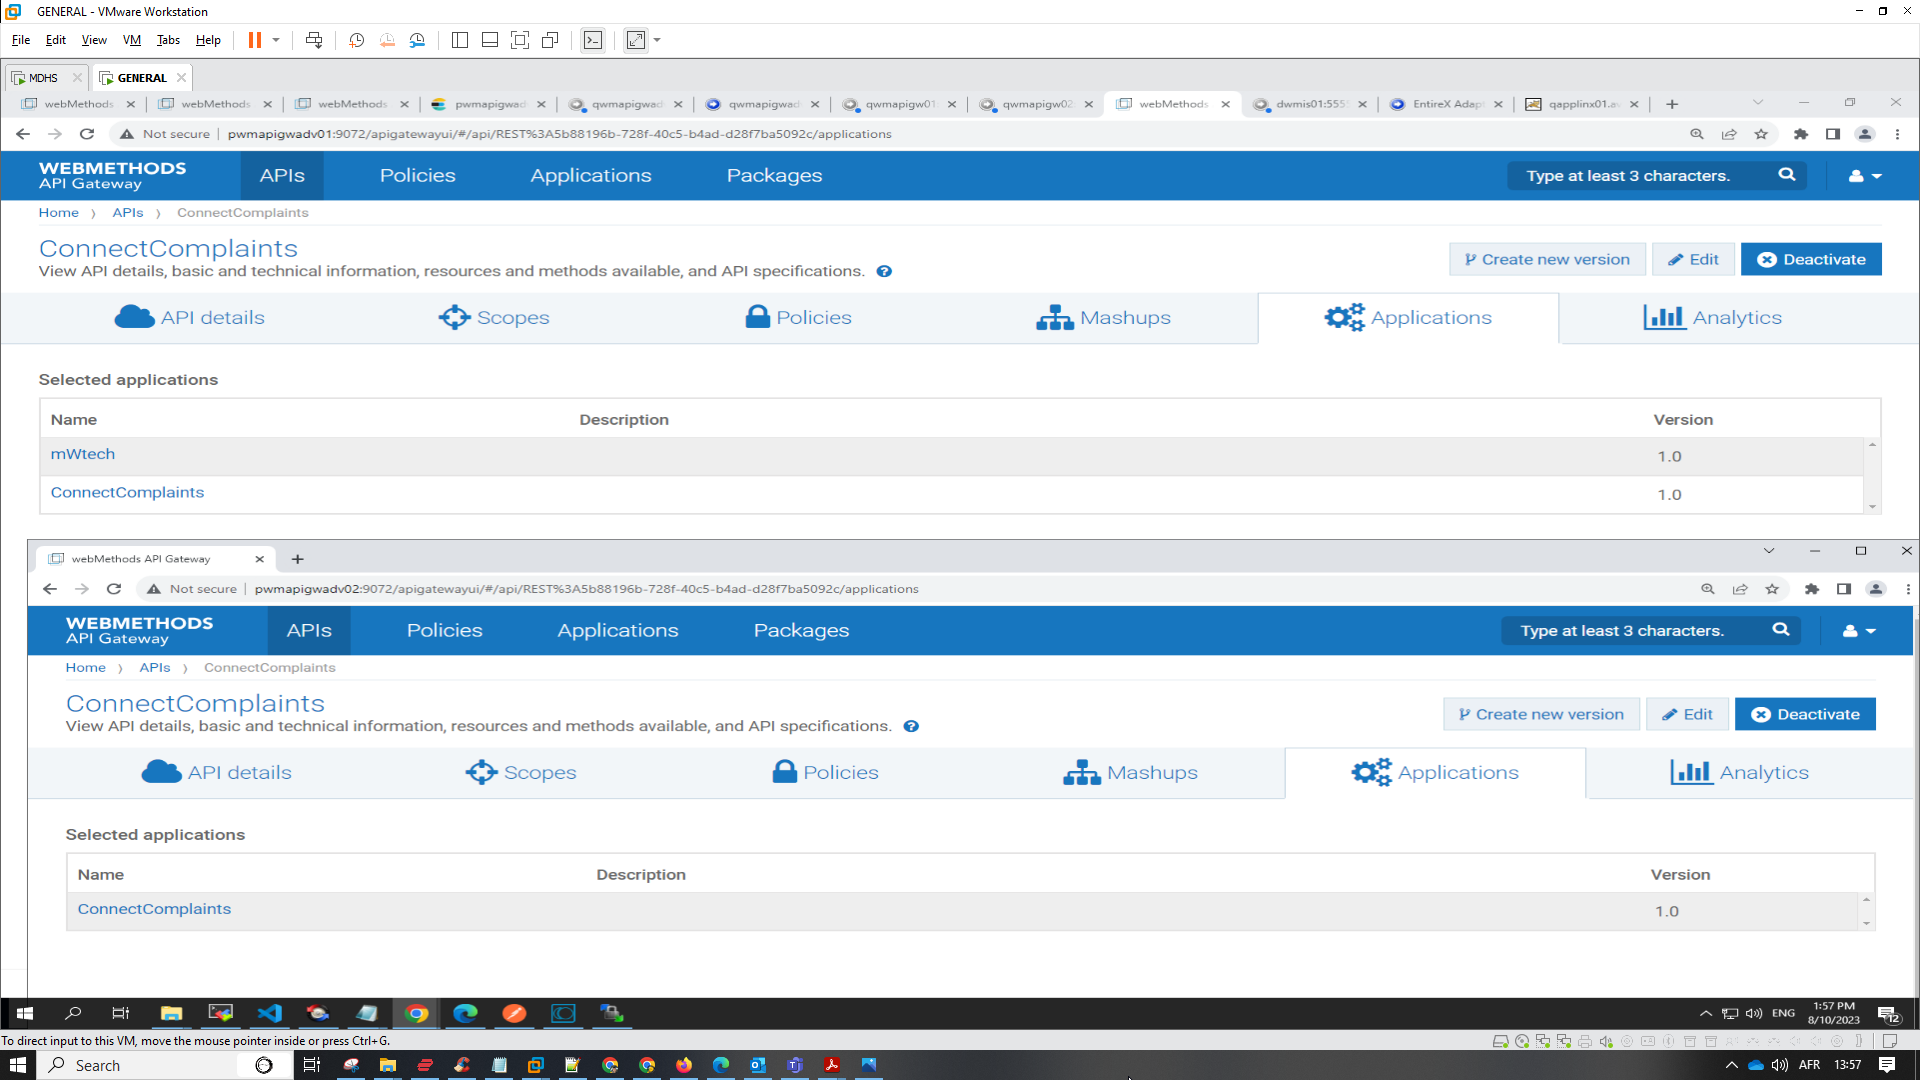This screenshot has width=1920, height=1080.
Task: Click the extensions puzzle icon in lower browser toolbar
Action: [x=1811, y=589]
